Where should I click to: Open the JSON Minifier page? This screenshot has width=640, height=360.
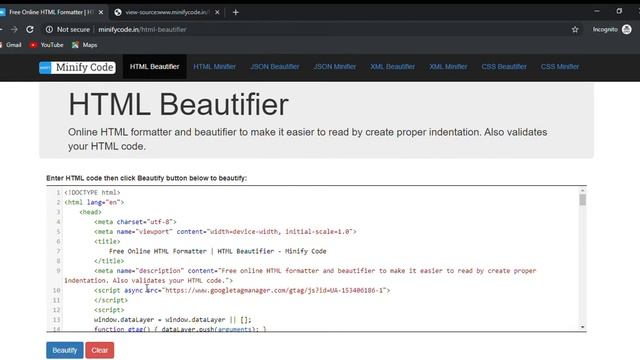pyautogui.click(x=335, y=67)
